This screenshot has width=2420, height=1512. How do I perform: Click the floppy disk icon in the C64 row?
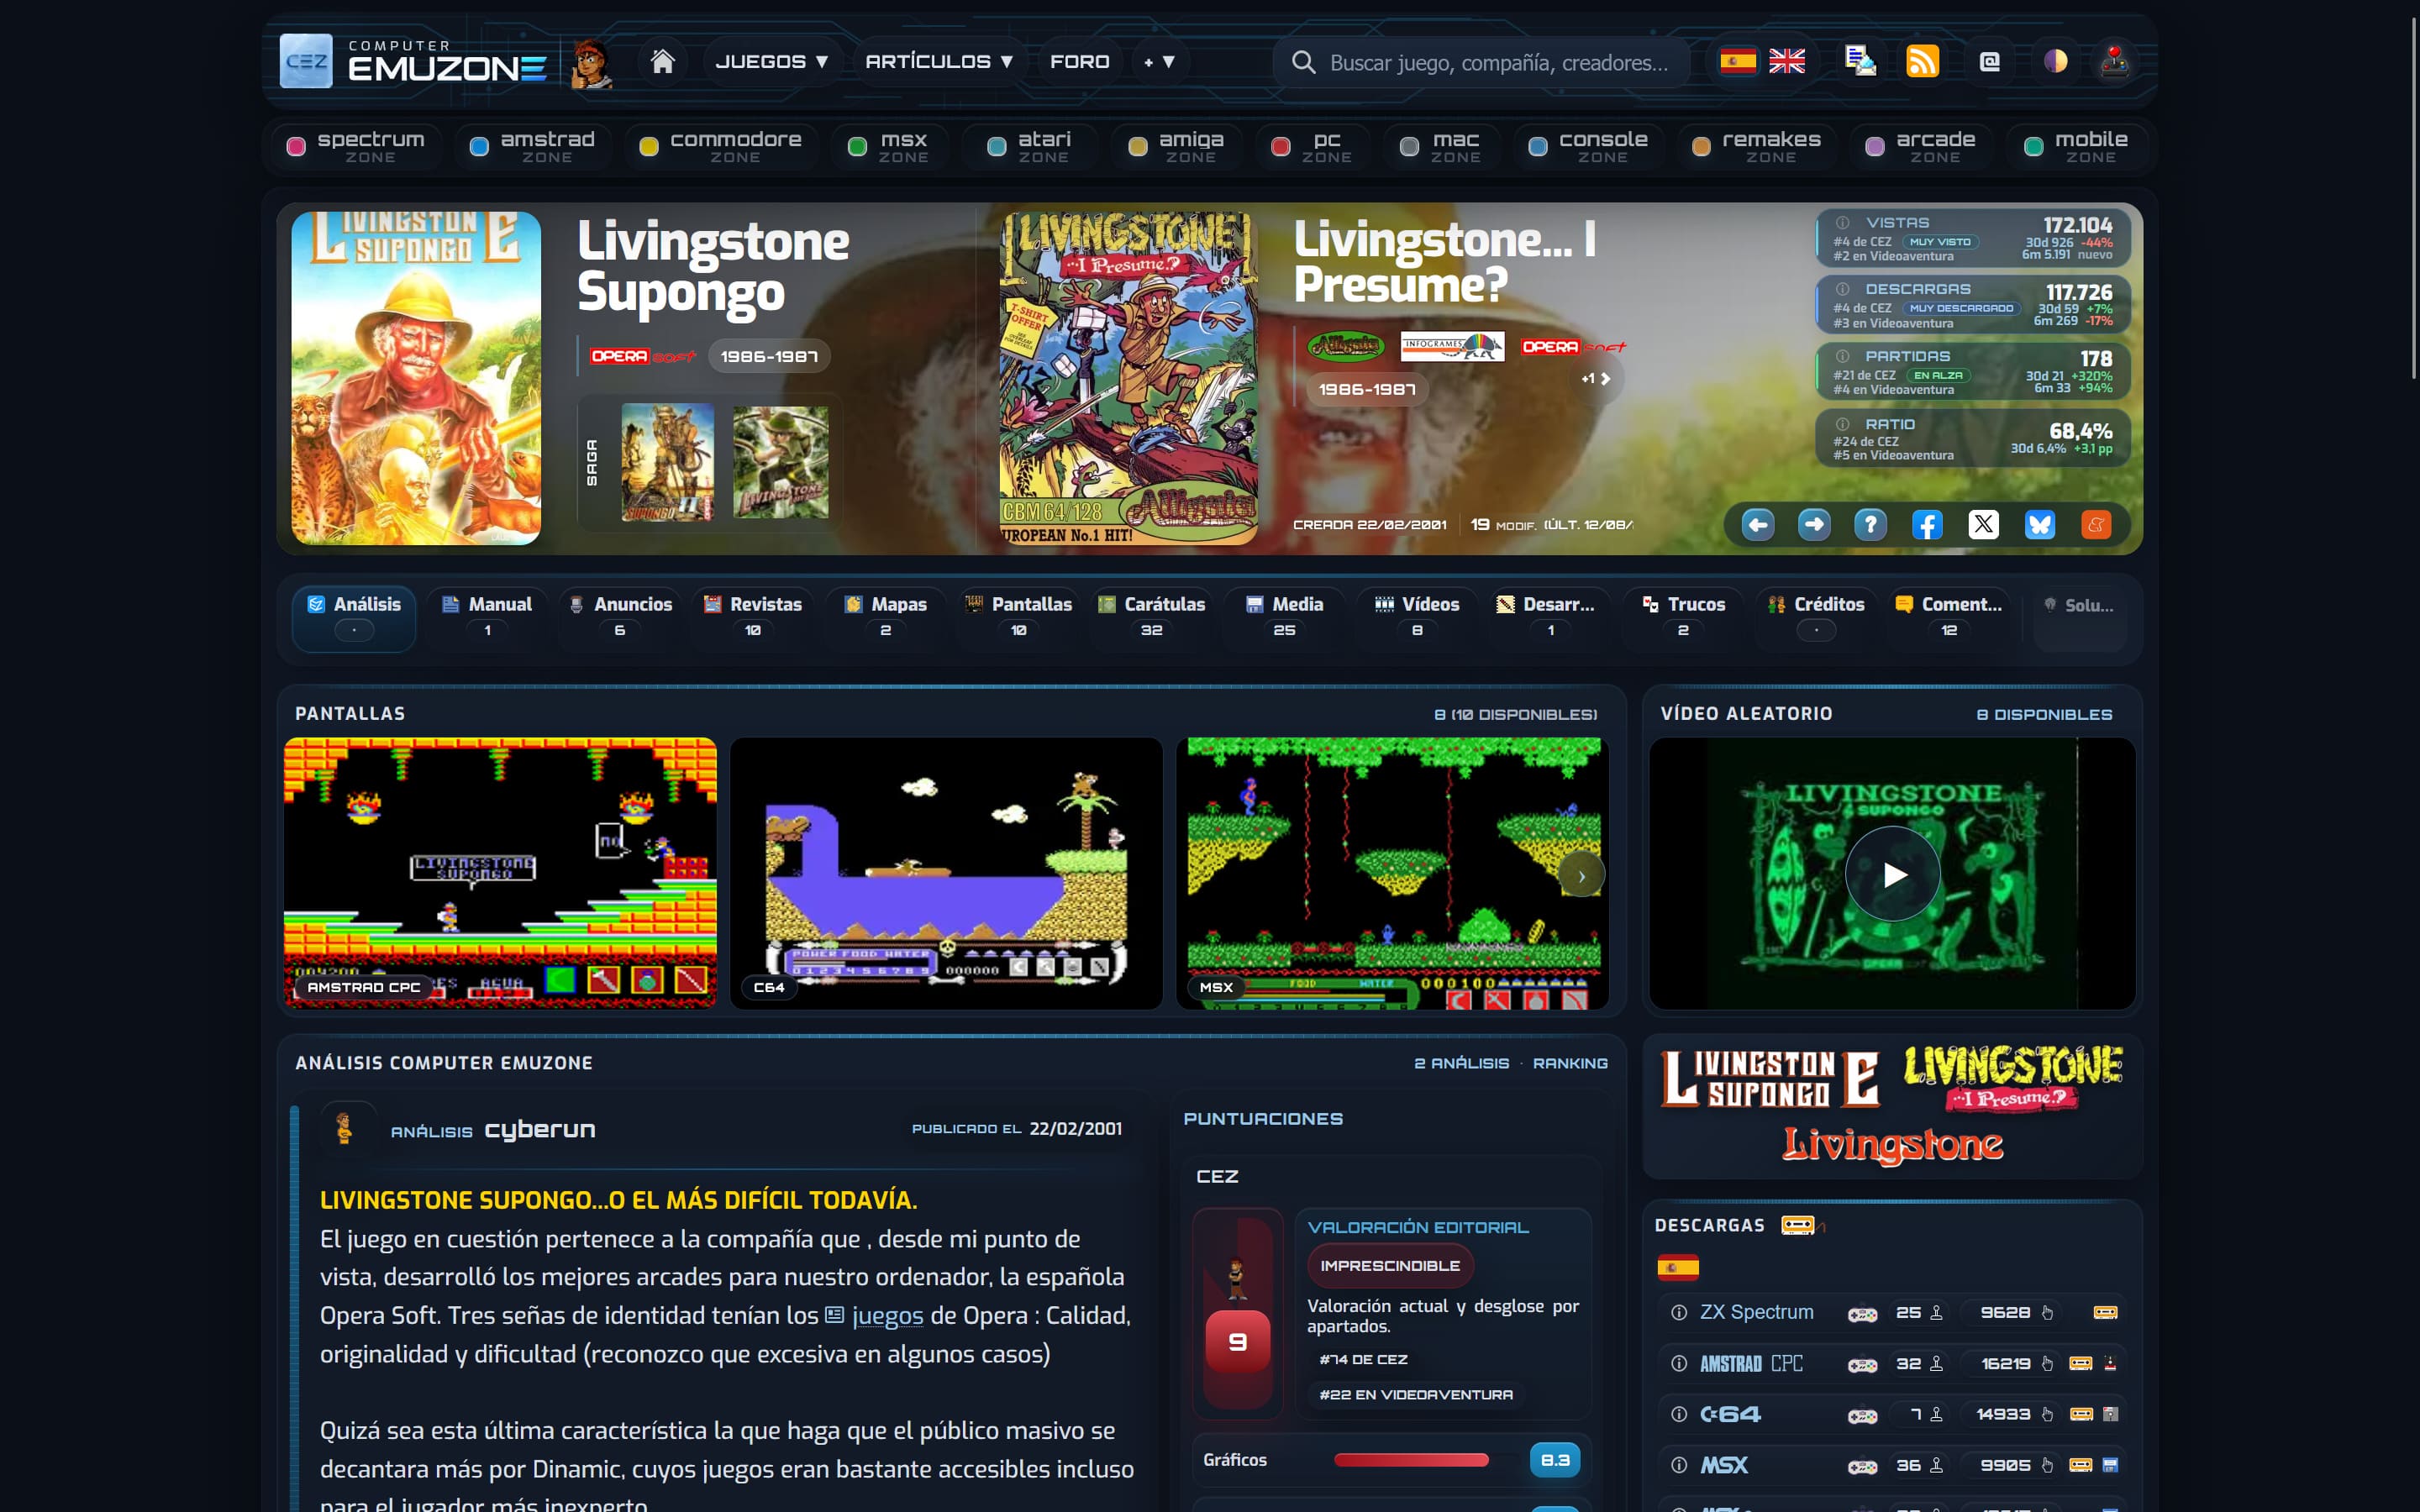pos(2110,1414)
